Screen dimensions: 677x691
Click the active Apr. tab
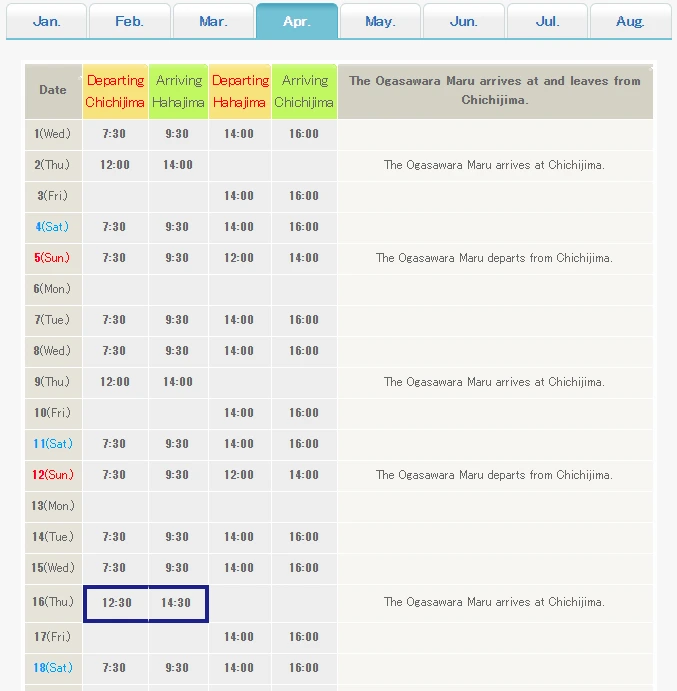click(x=297, y=21)
